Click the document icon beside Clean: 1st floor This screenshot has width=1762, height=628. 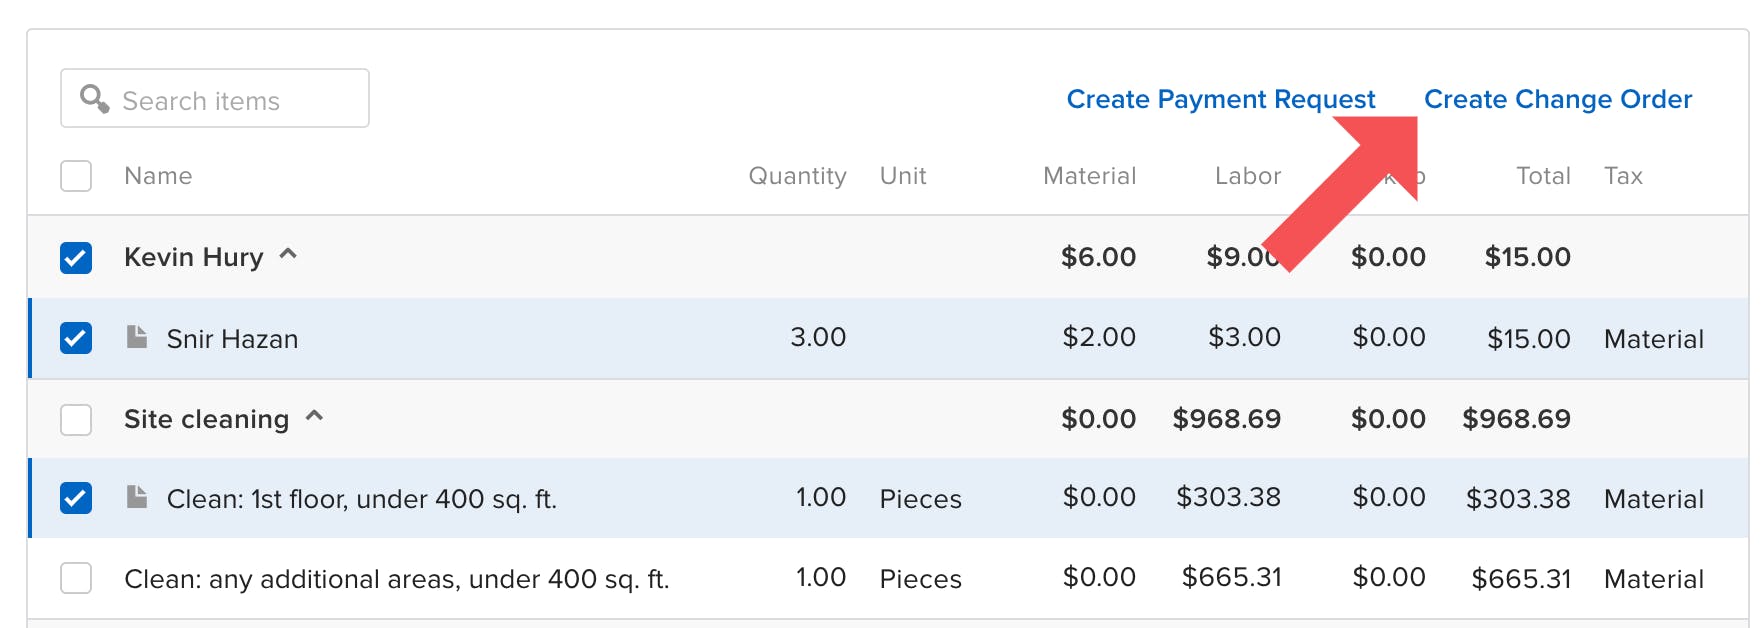(135, 497)
